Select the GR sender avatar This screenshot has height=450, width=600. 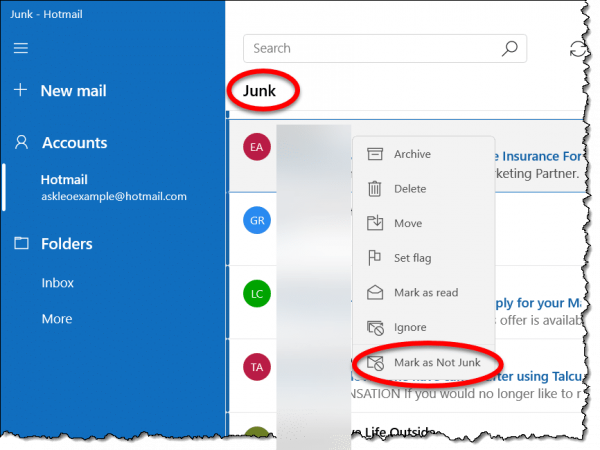[257, 220]
